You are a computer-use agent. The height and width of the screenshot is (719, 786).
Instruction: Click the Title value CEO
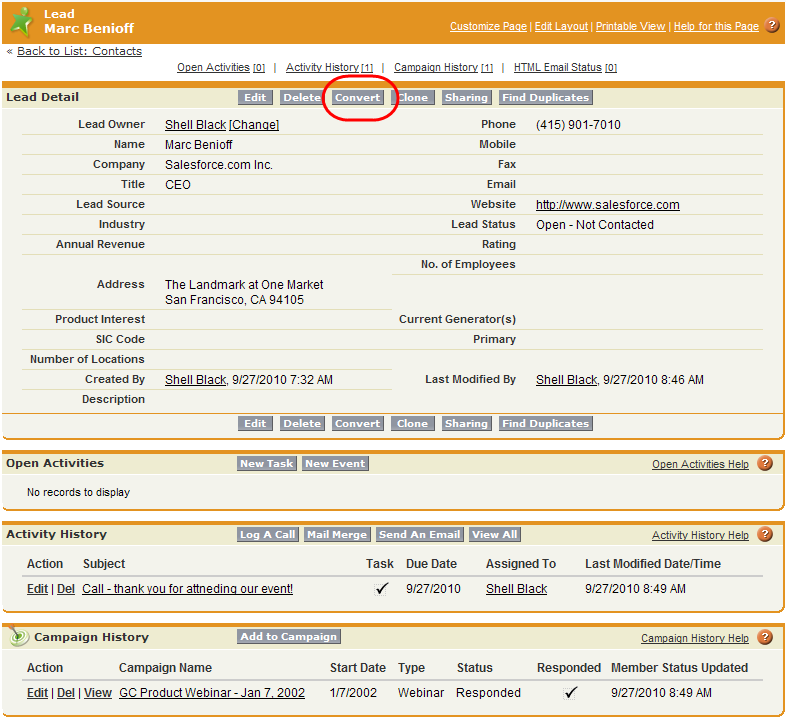click(178, 185)
